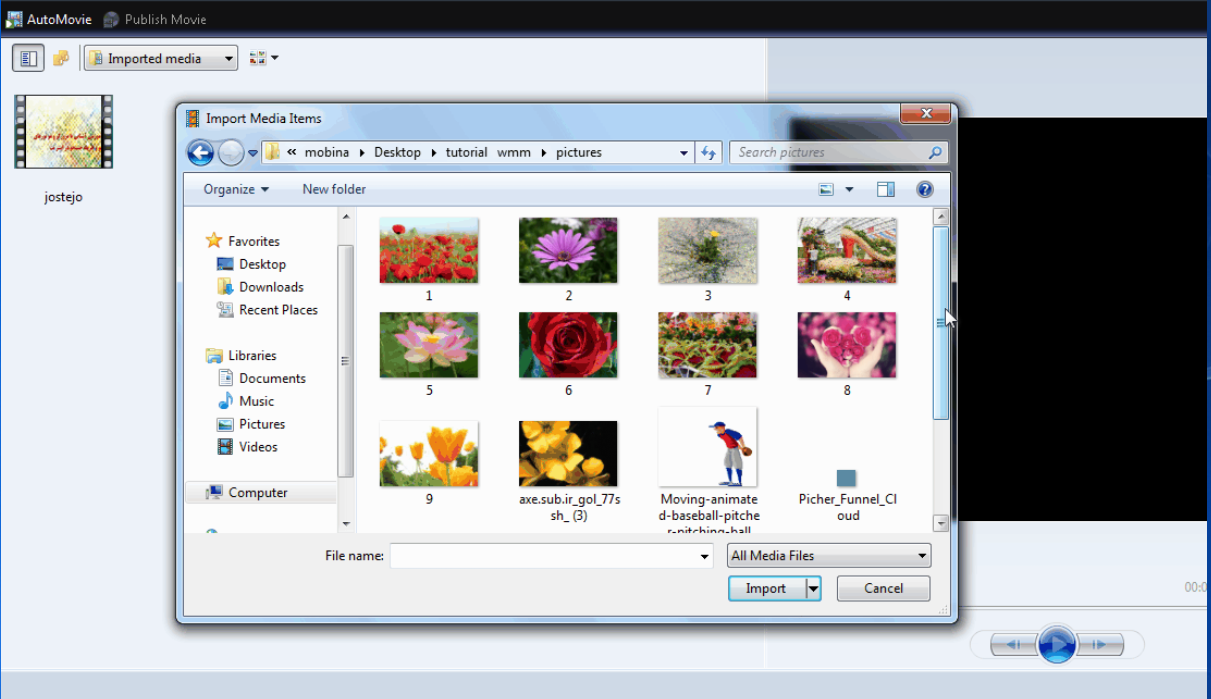Click the New folder button
The width and height of the screenshot is (1211, 699).
(334, 189)
